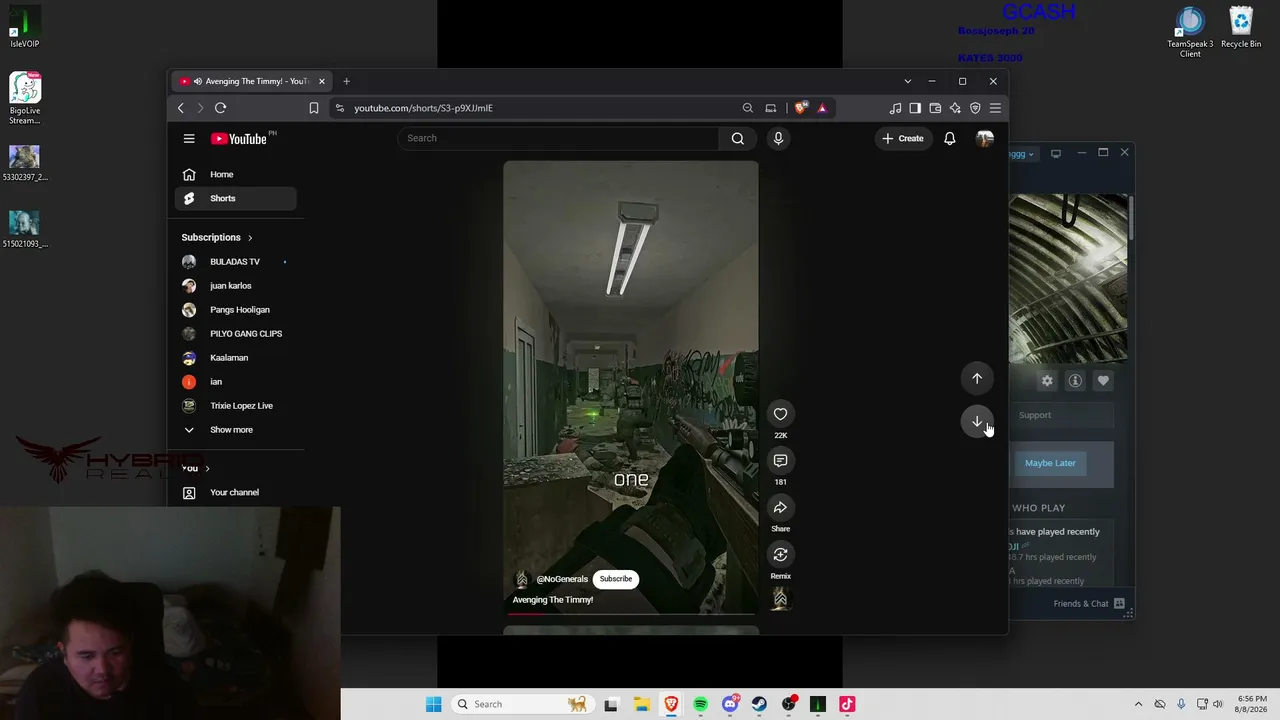This screenshot has height=720, width=1280.
Task: Open Brave Shields icon in address bar
Action: pos(800,108)
